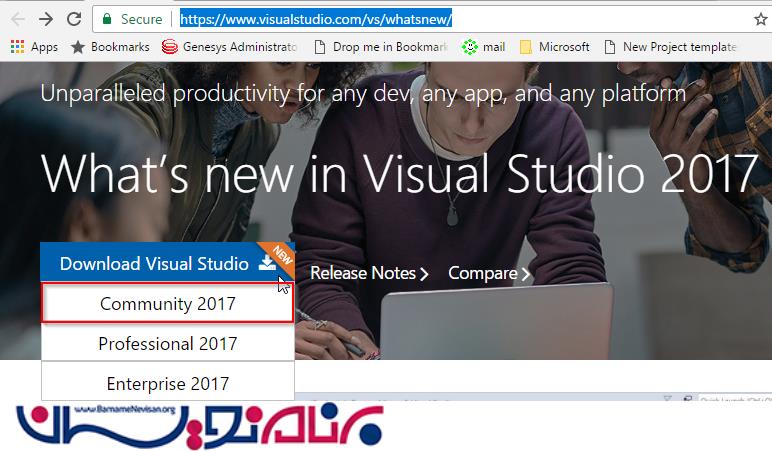Viewport: 772px width, 451px height.
Task: Go back to the previous page
Action: click(18, 19)
